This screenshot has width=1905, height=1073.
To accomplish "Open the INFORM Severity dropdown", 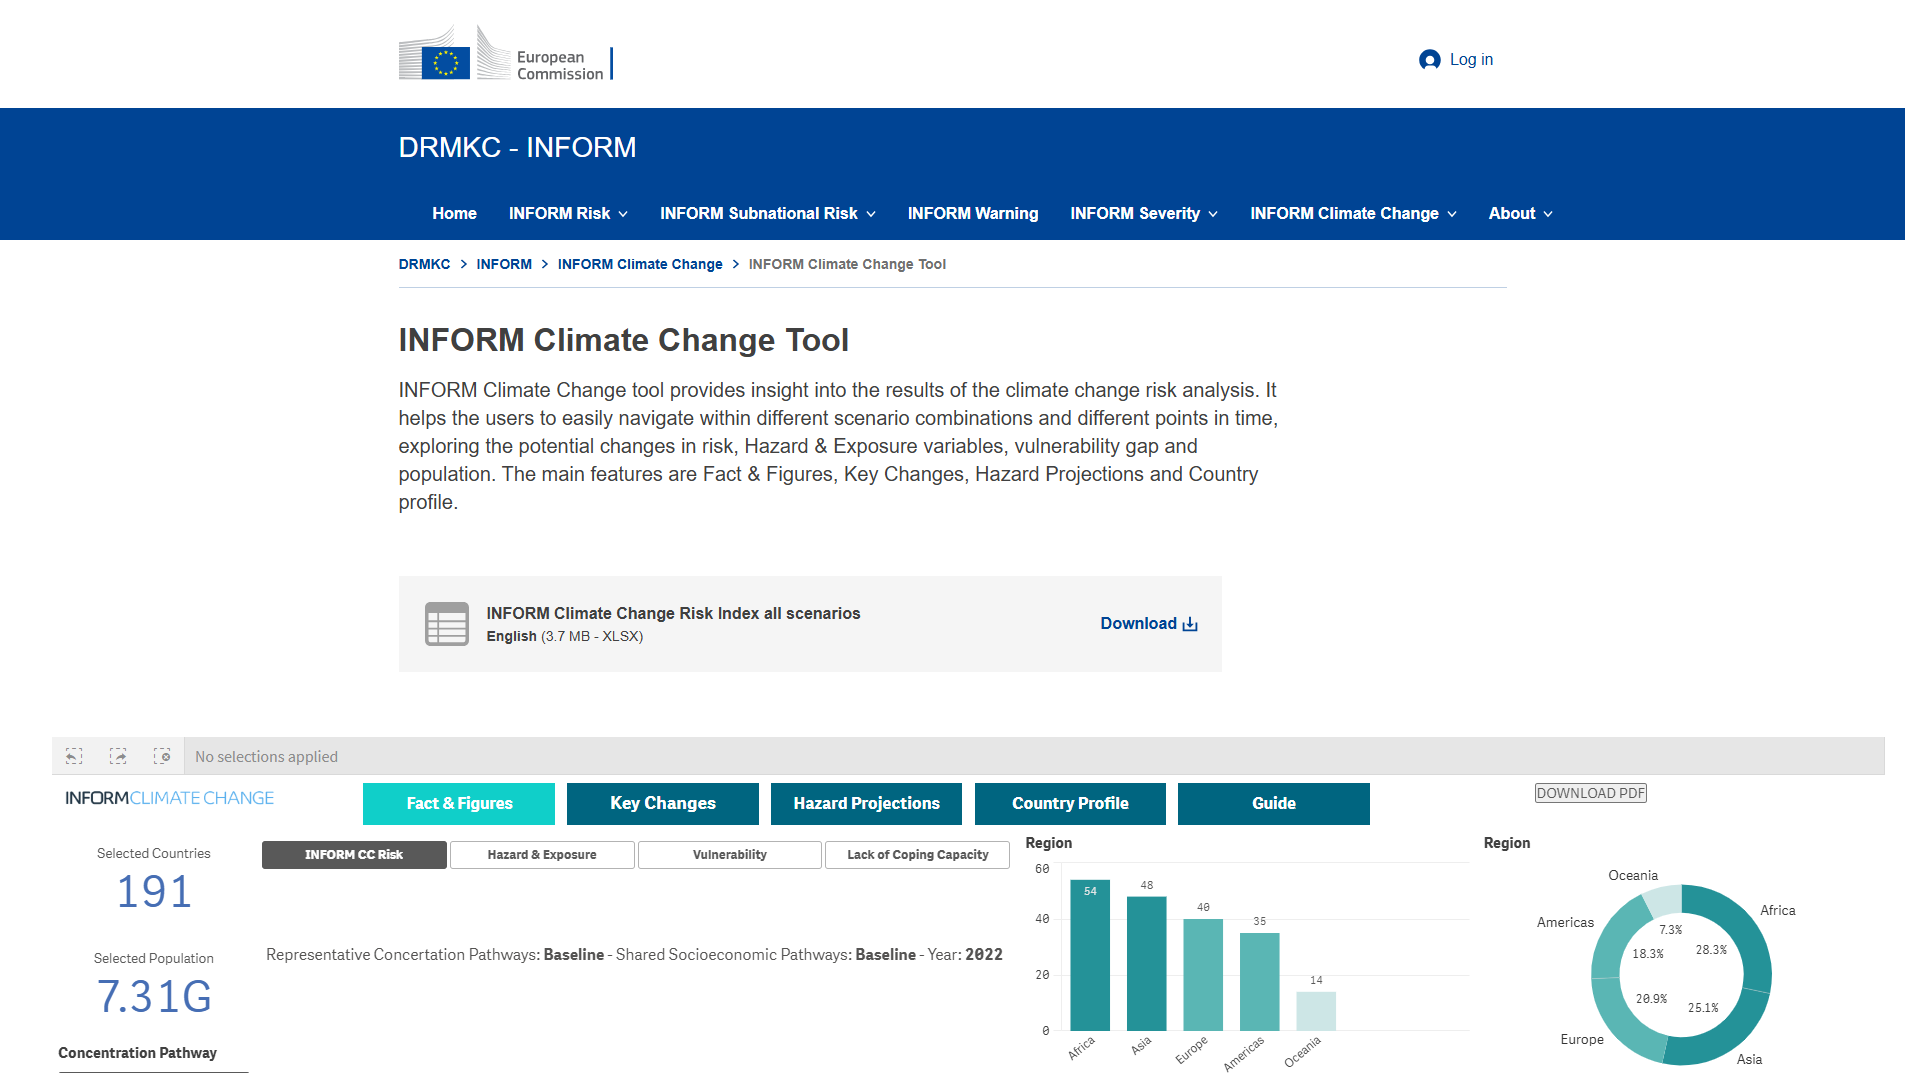I will click(x=1142, y=213).
